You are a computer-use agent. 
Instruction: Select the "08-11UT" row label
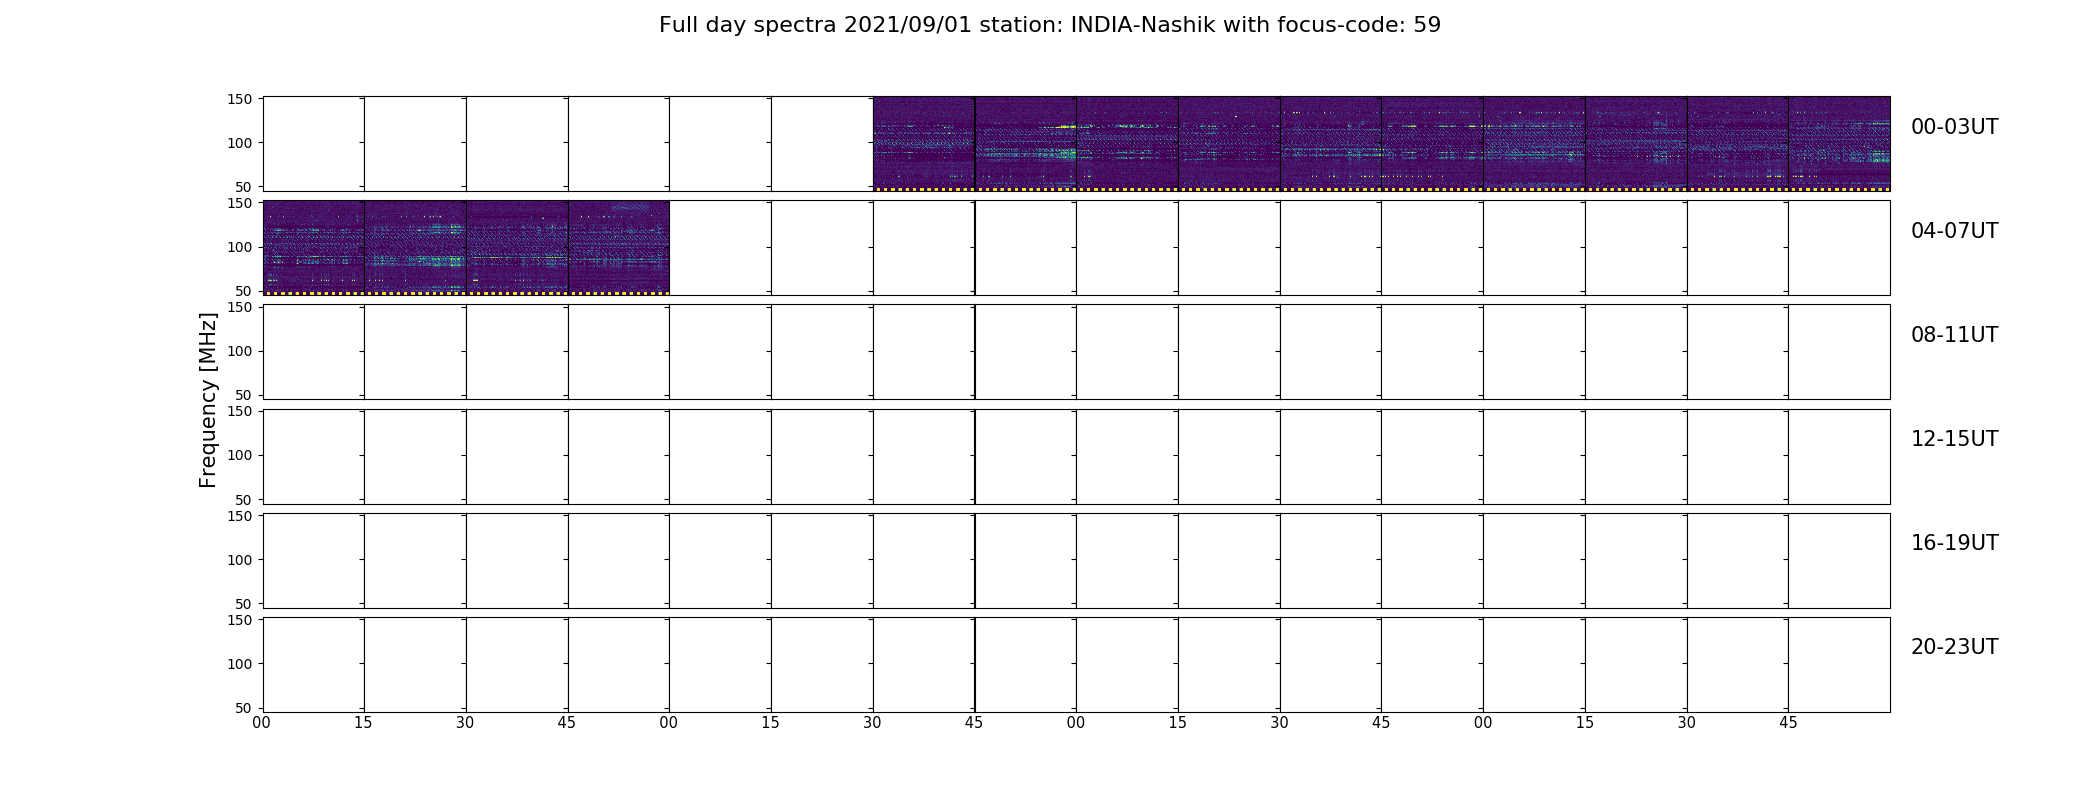pyautogui.click(x=1954, y=335)
